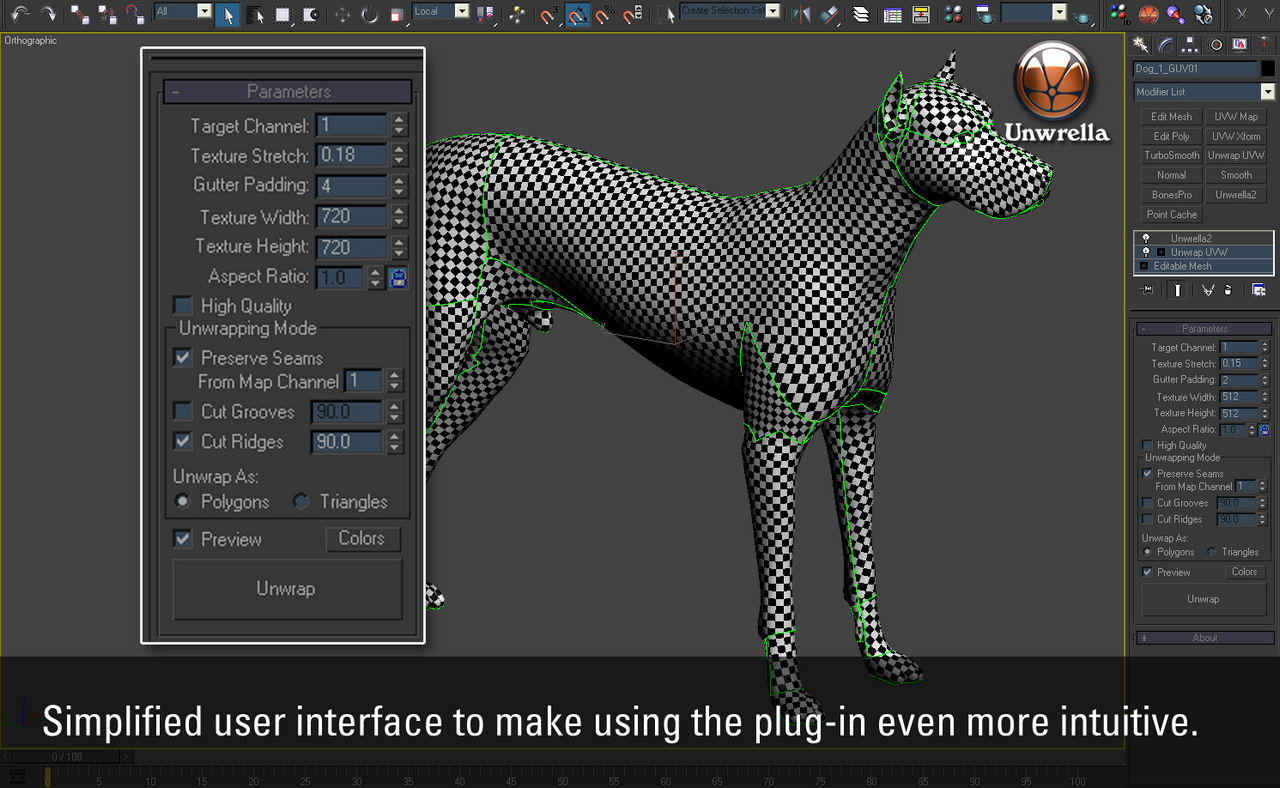Switch to the Hierarchy panel tab
This screenshot has height=788, width=1280.
click(1190, 44)
